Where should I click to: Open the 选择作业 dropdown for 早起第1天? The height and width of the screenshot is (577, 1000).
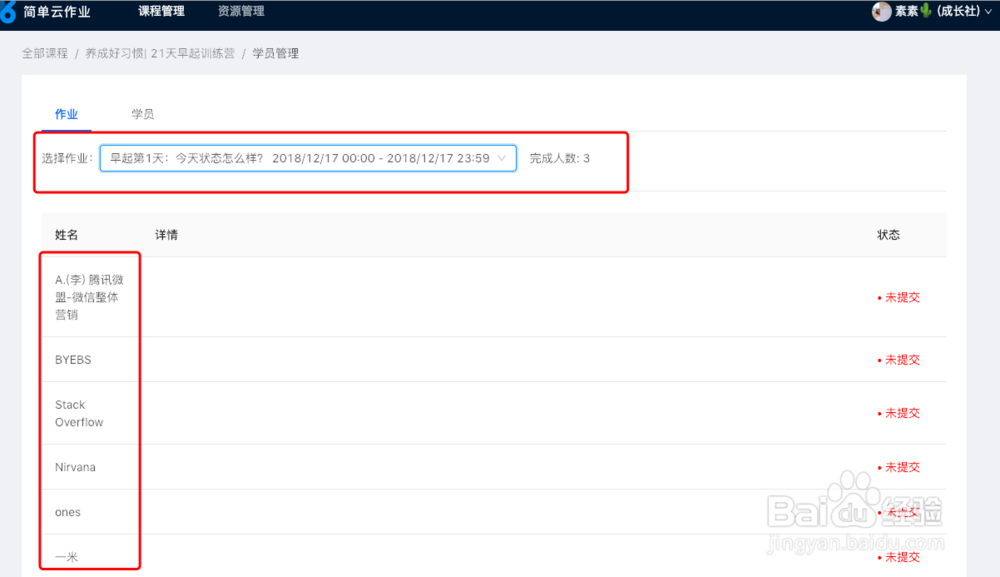coord(308,158)
